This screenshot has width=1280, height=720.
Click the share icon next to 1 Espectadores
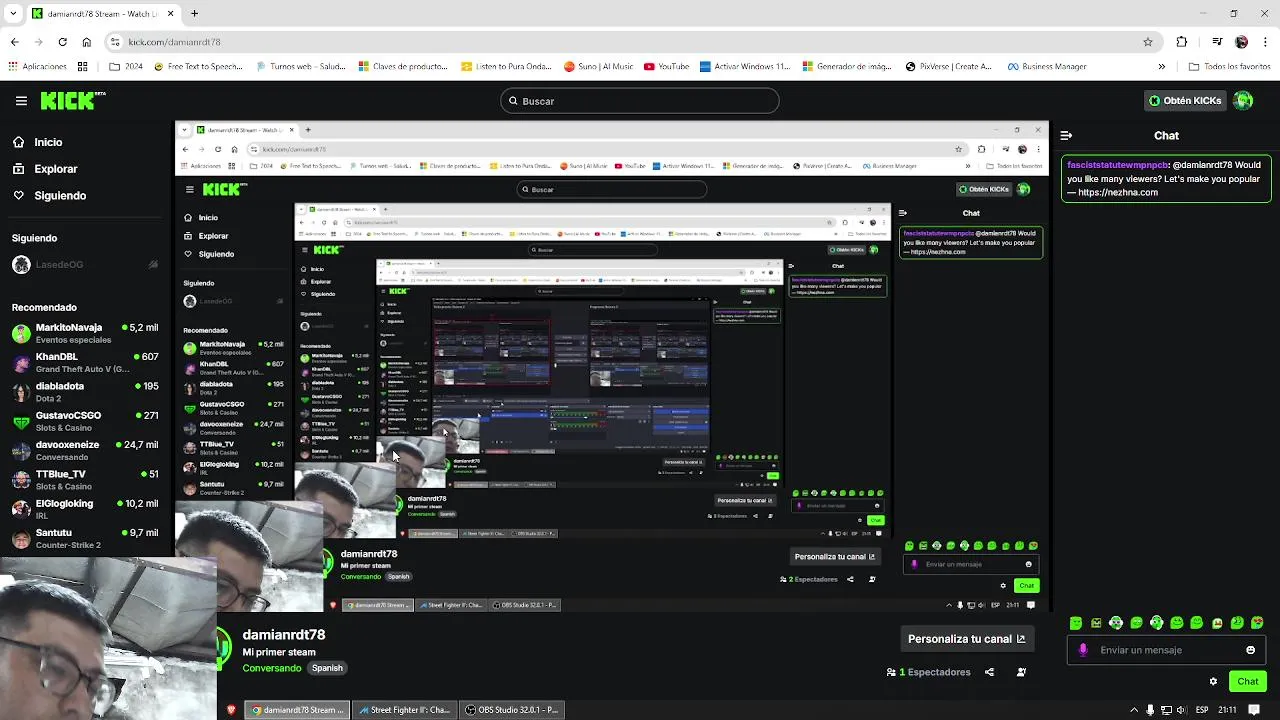point(989,672)
